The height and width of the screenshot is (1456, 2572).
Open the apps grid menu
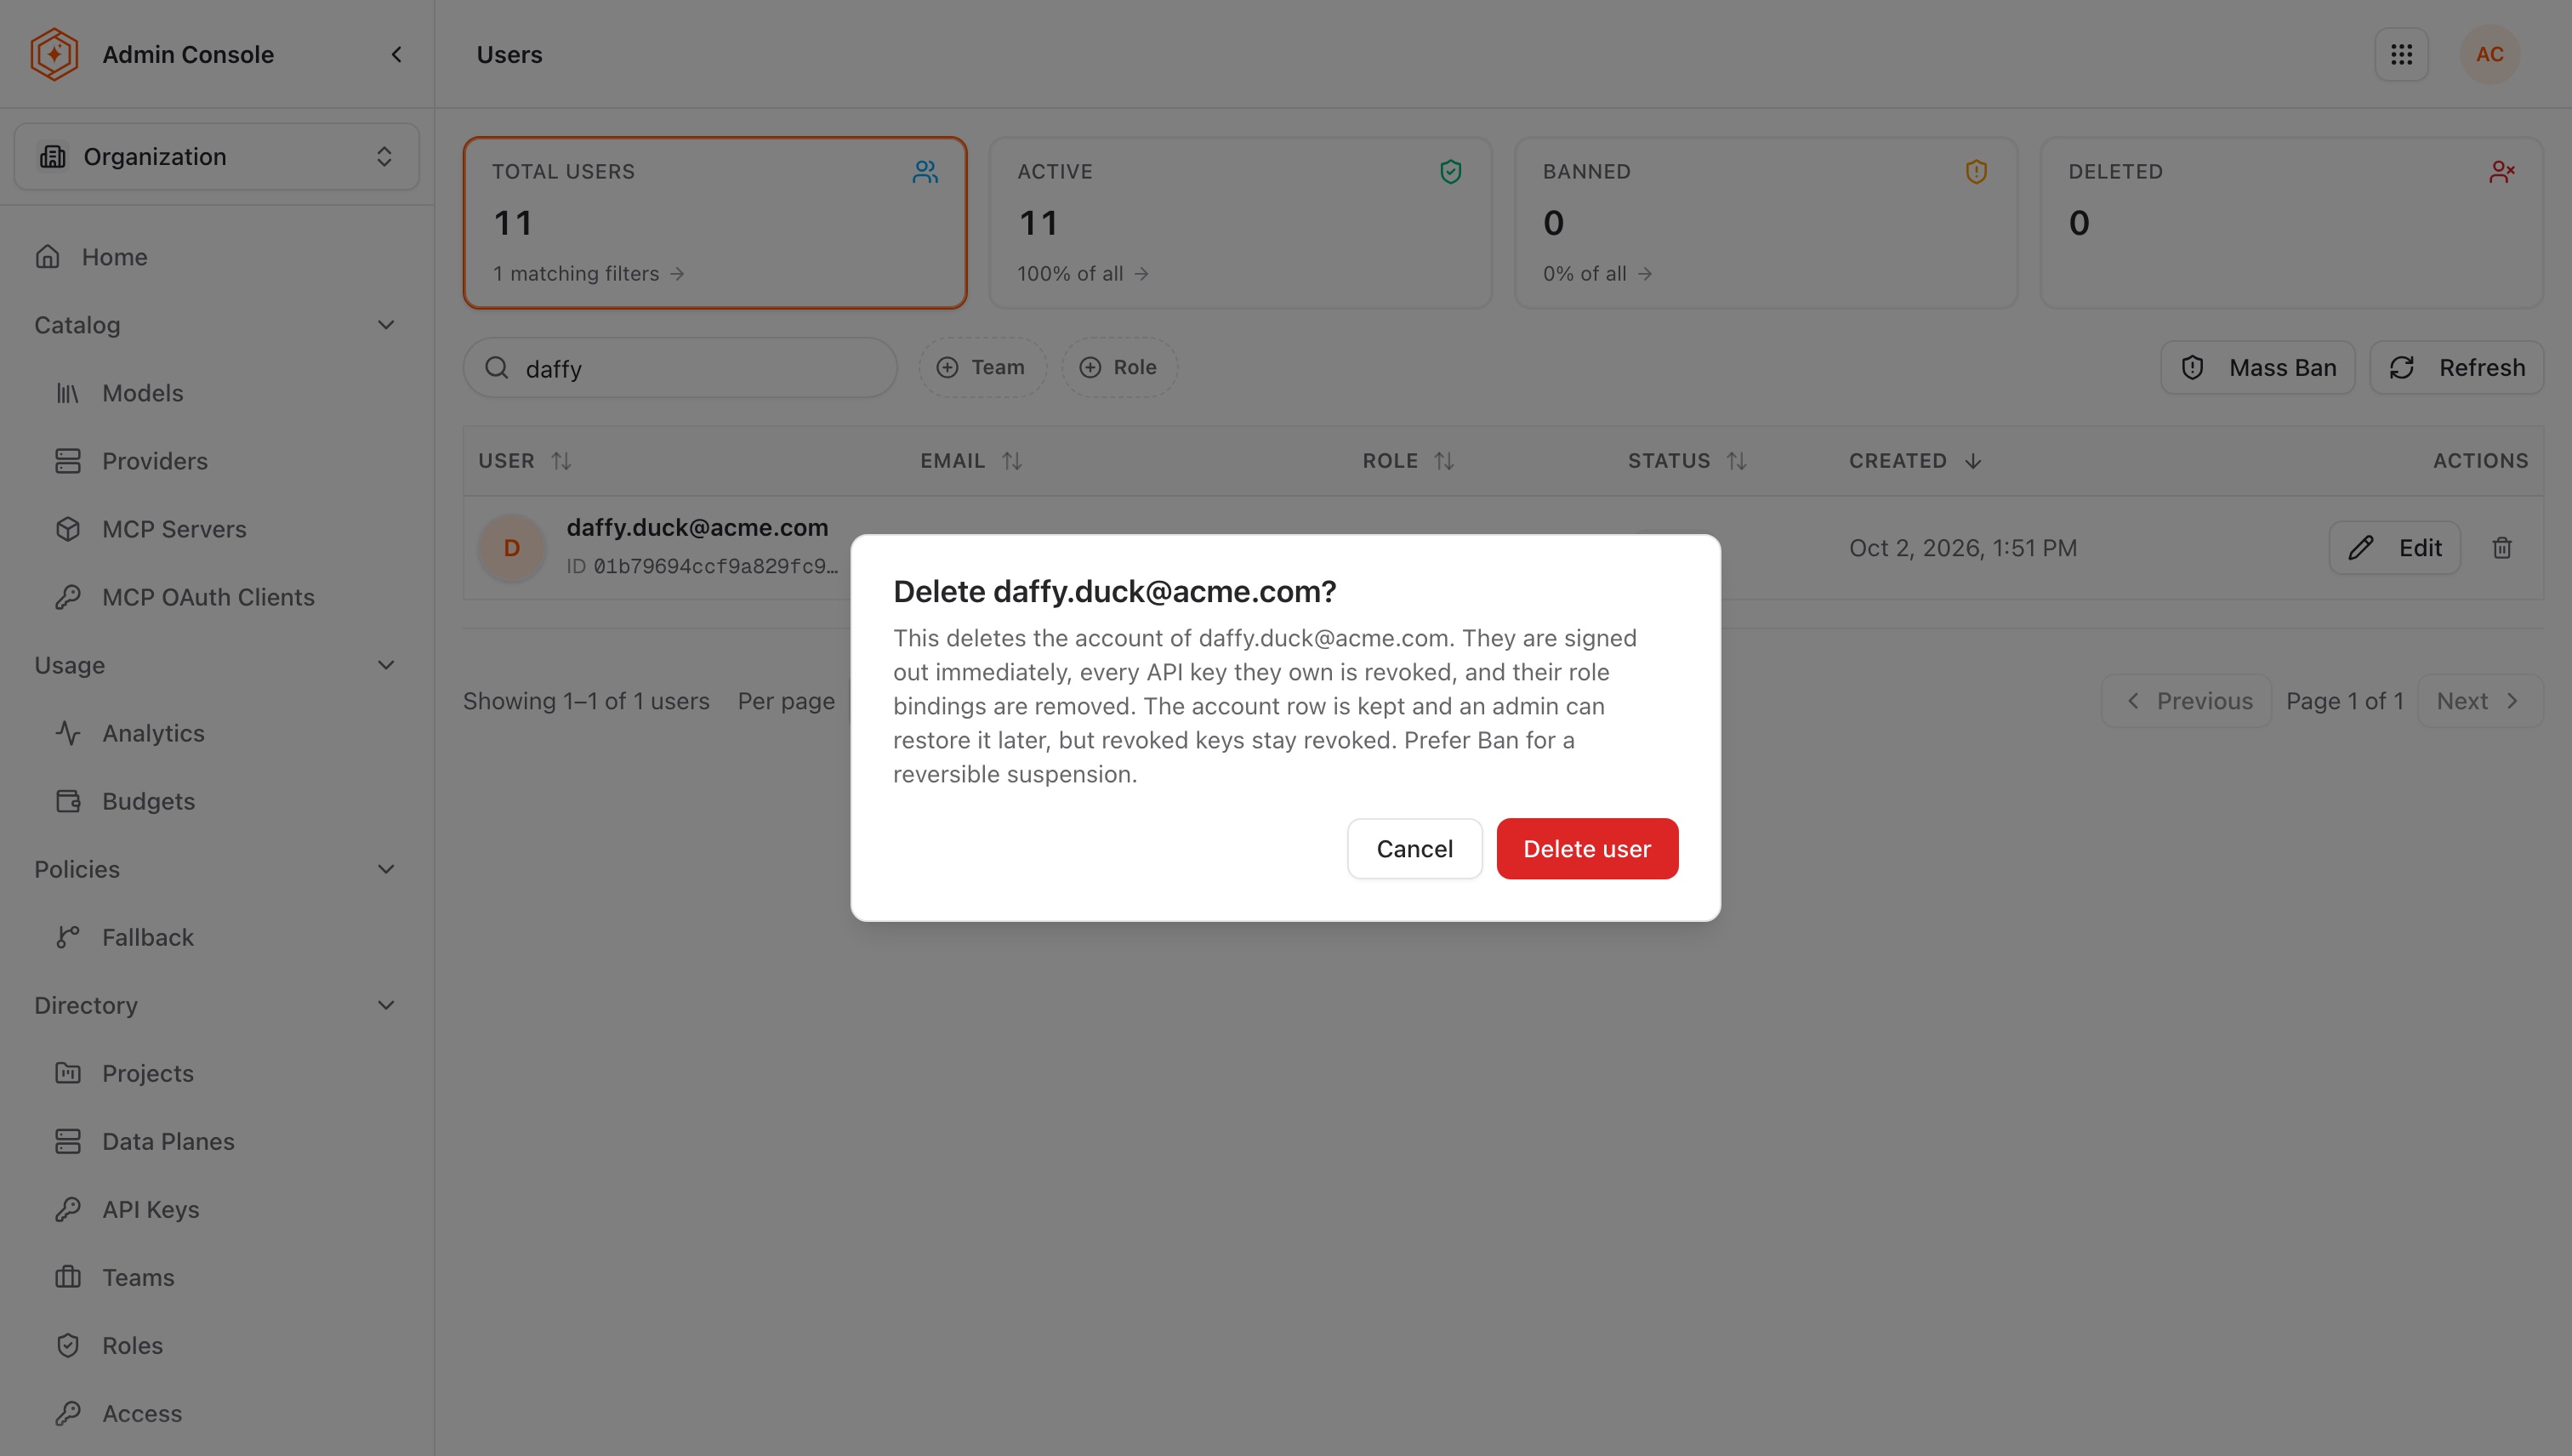[x=2401, y=54]
